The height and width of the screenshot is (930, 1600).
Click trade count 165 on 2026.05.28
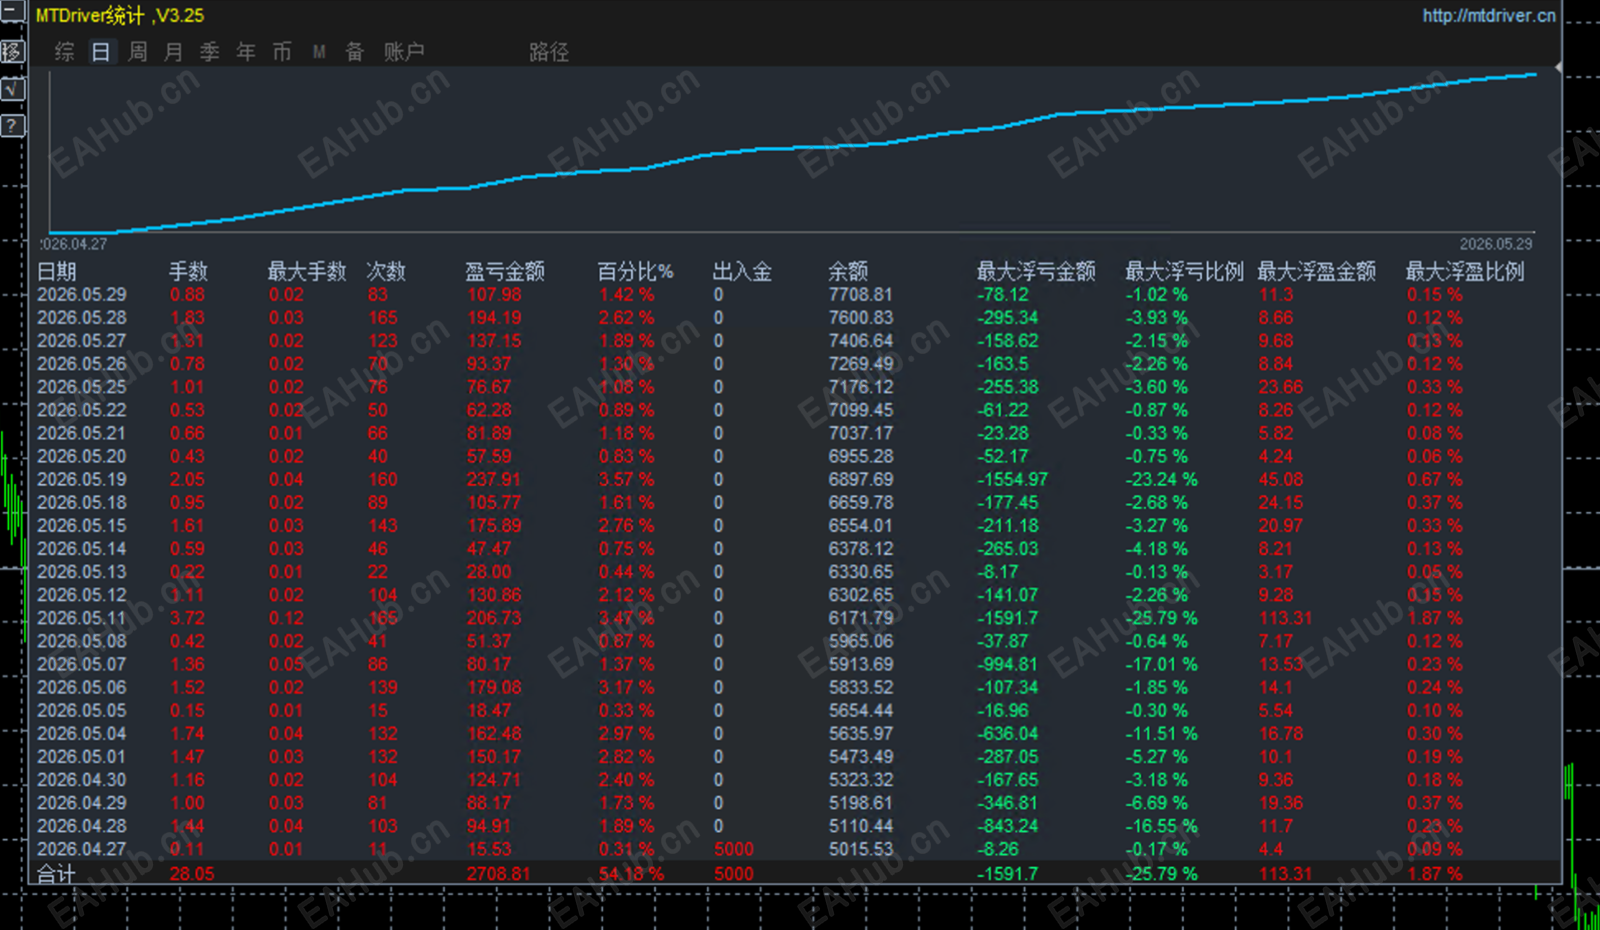coord(383,318)
